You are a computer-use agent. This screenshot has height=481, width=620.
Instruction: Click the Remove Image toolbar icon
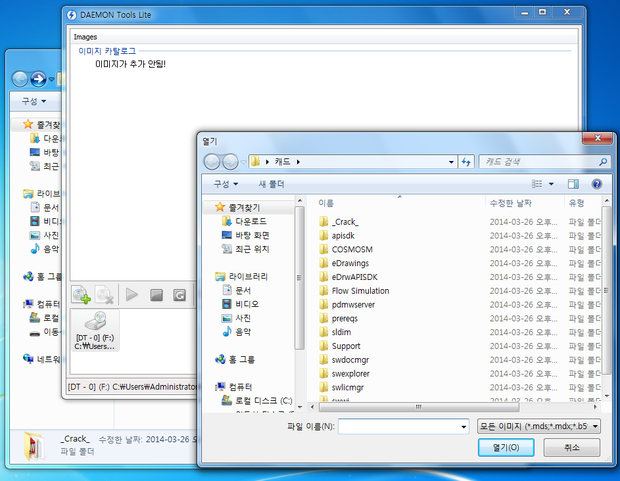tap(105, 295)
